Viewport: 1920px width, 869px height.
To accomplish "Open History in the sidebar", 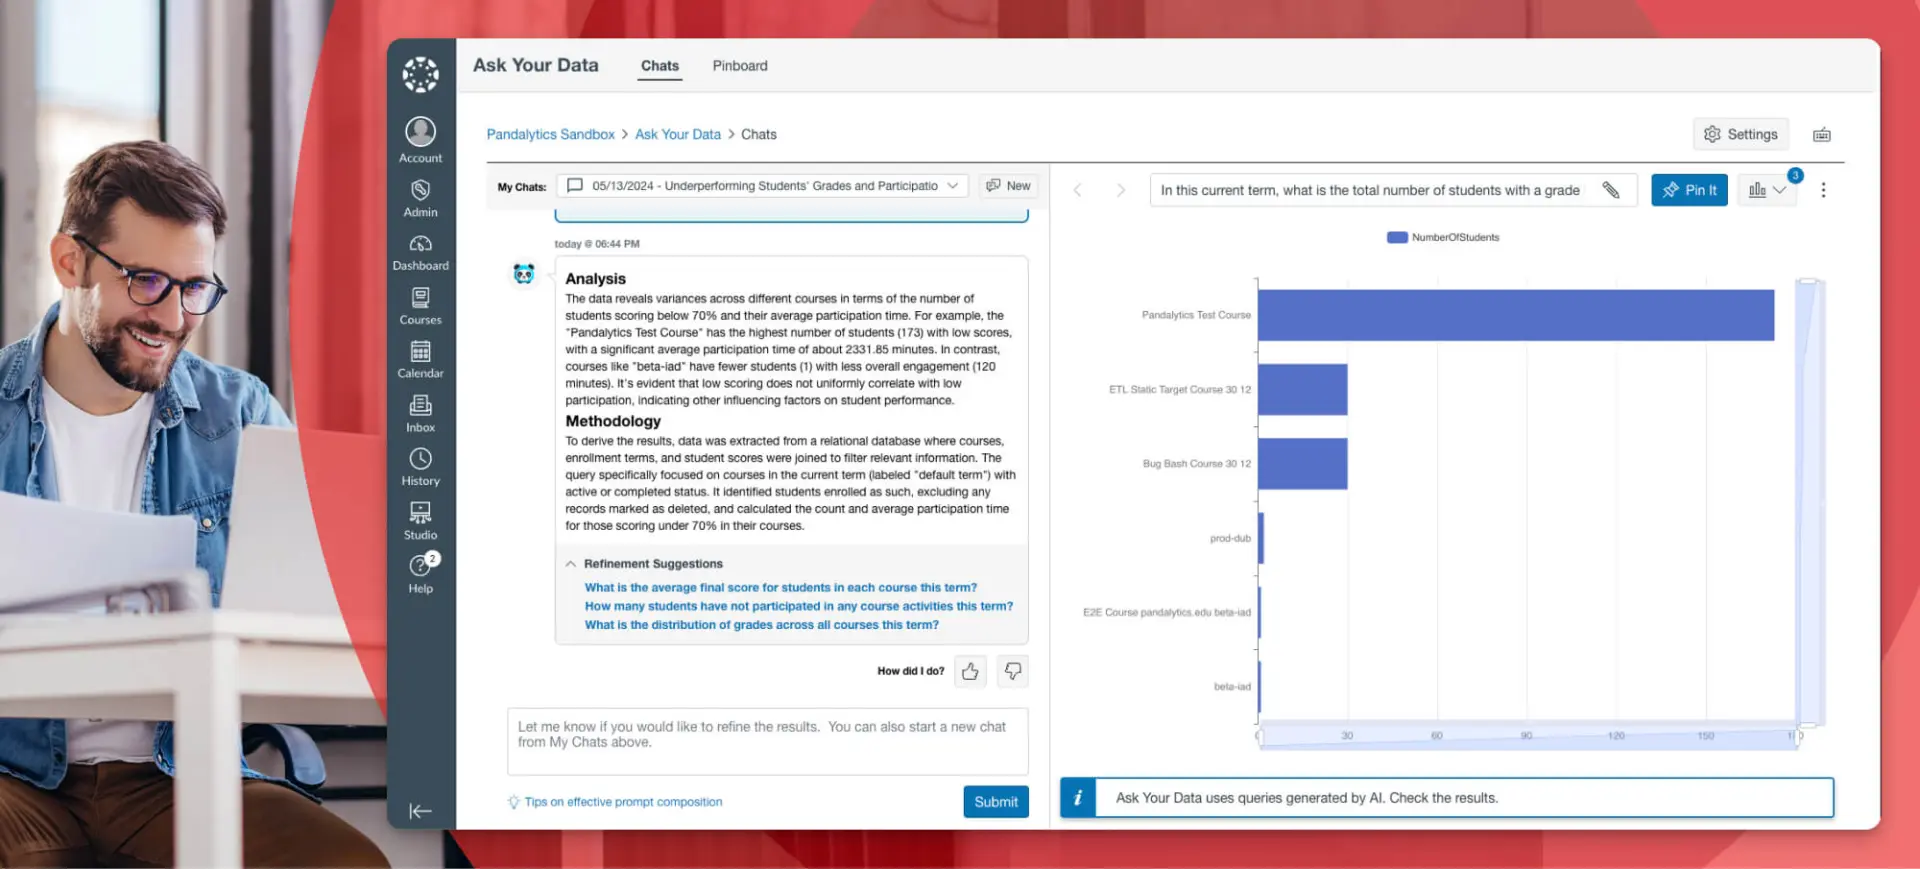I will point(420,467).
